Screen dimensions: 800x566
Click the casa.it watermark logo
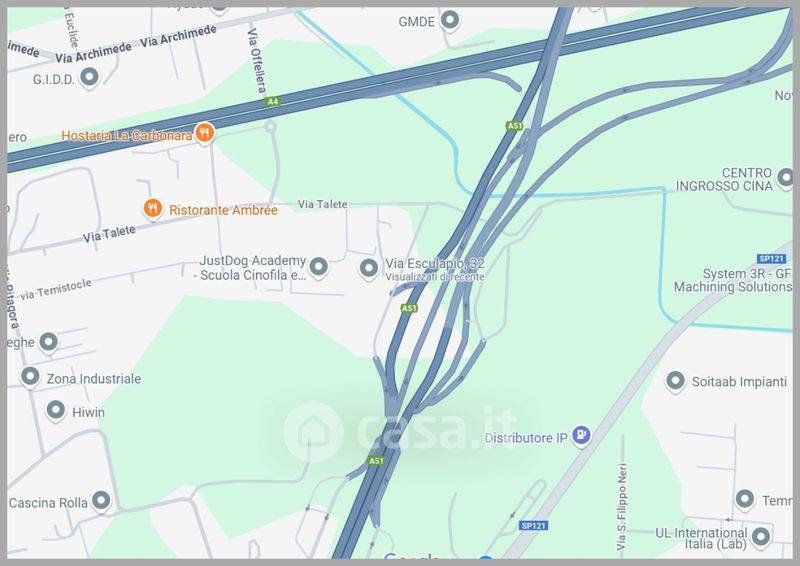click(401, 432)
